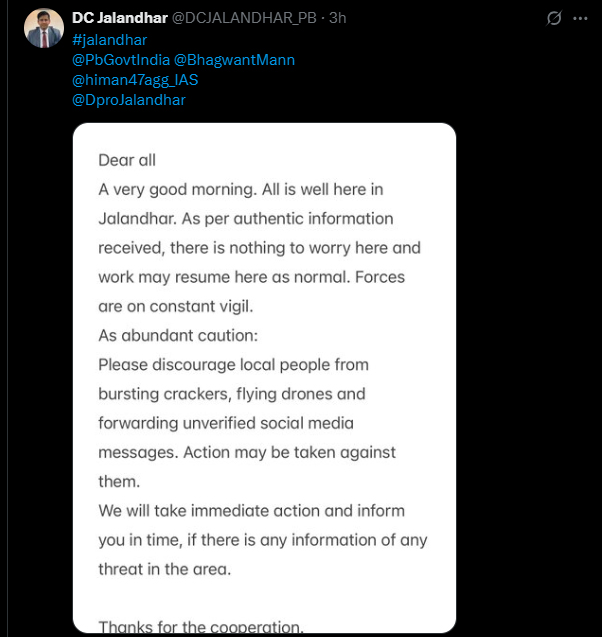Click 'threat in the area.' line
The width and height of the screenshot is (602, 637).
tap(164, 569)
